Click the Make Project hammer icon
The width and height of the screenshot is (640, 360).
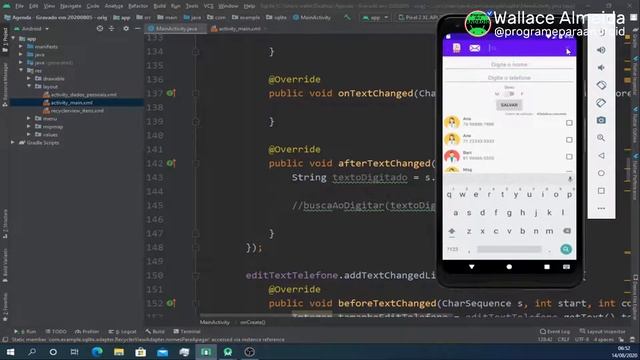pos(347,18)
